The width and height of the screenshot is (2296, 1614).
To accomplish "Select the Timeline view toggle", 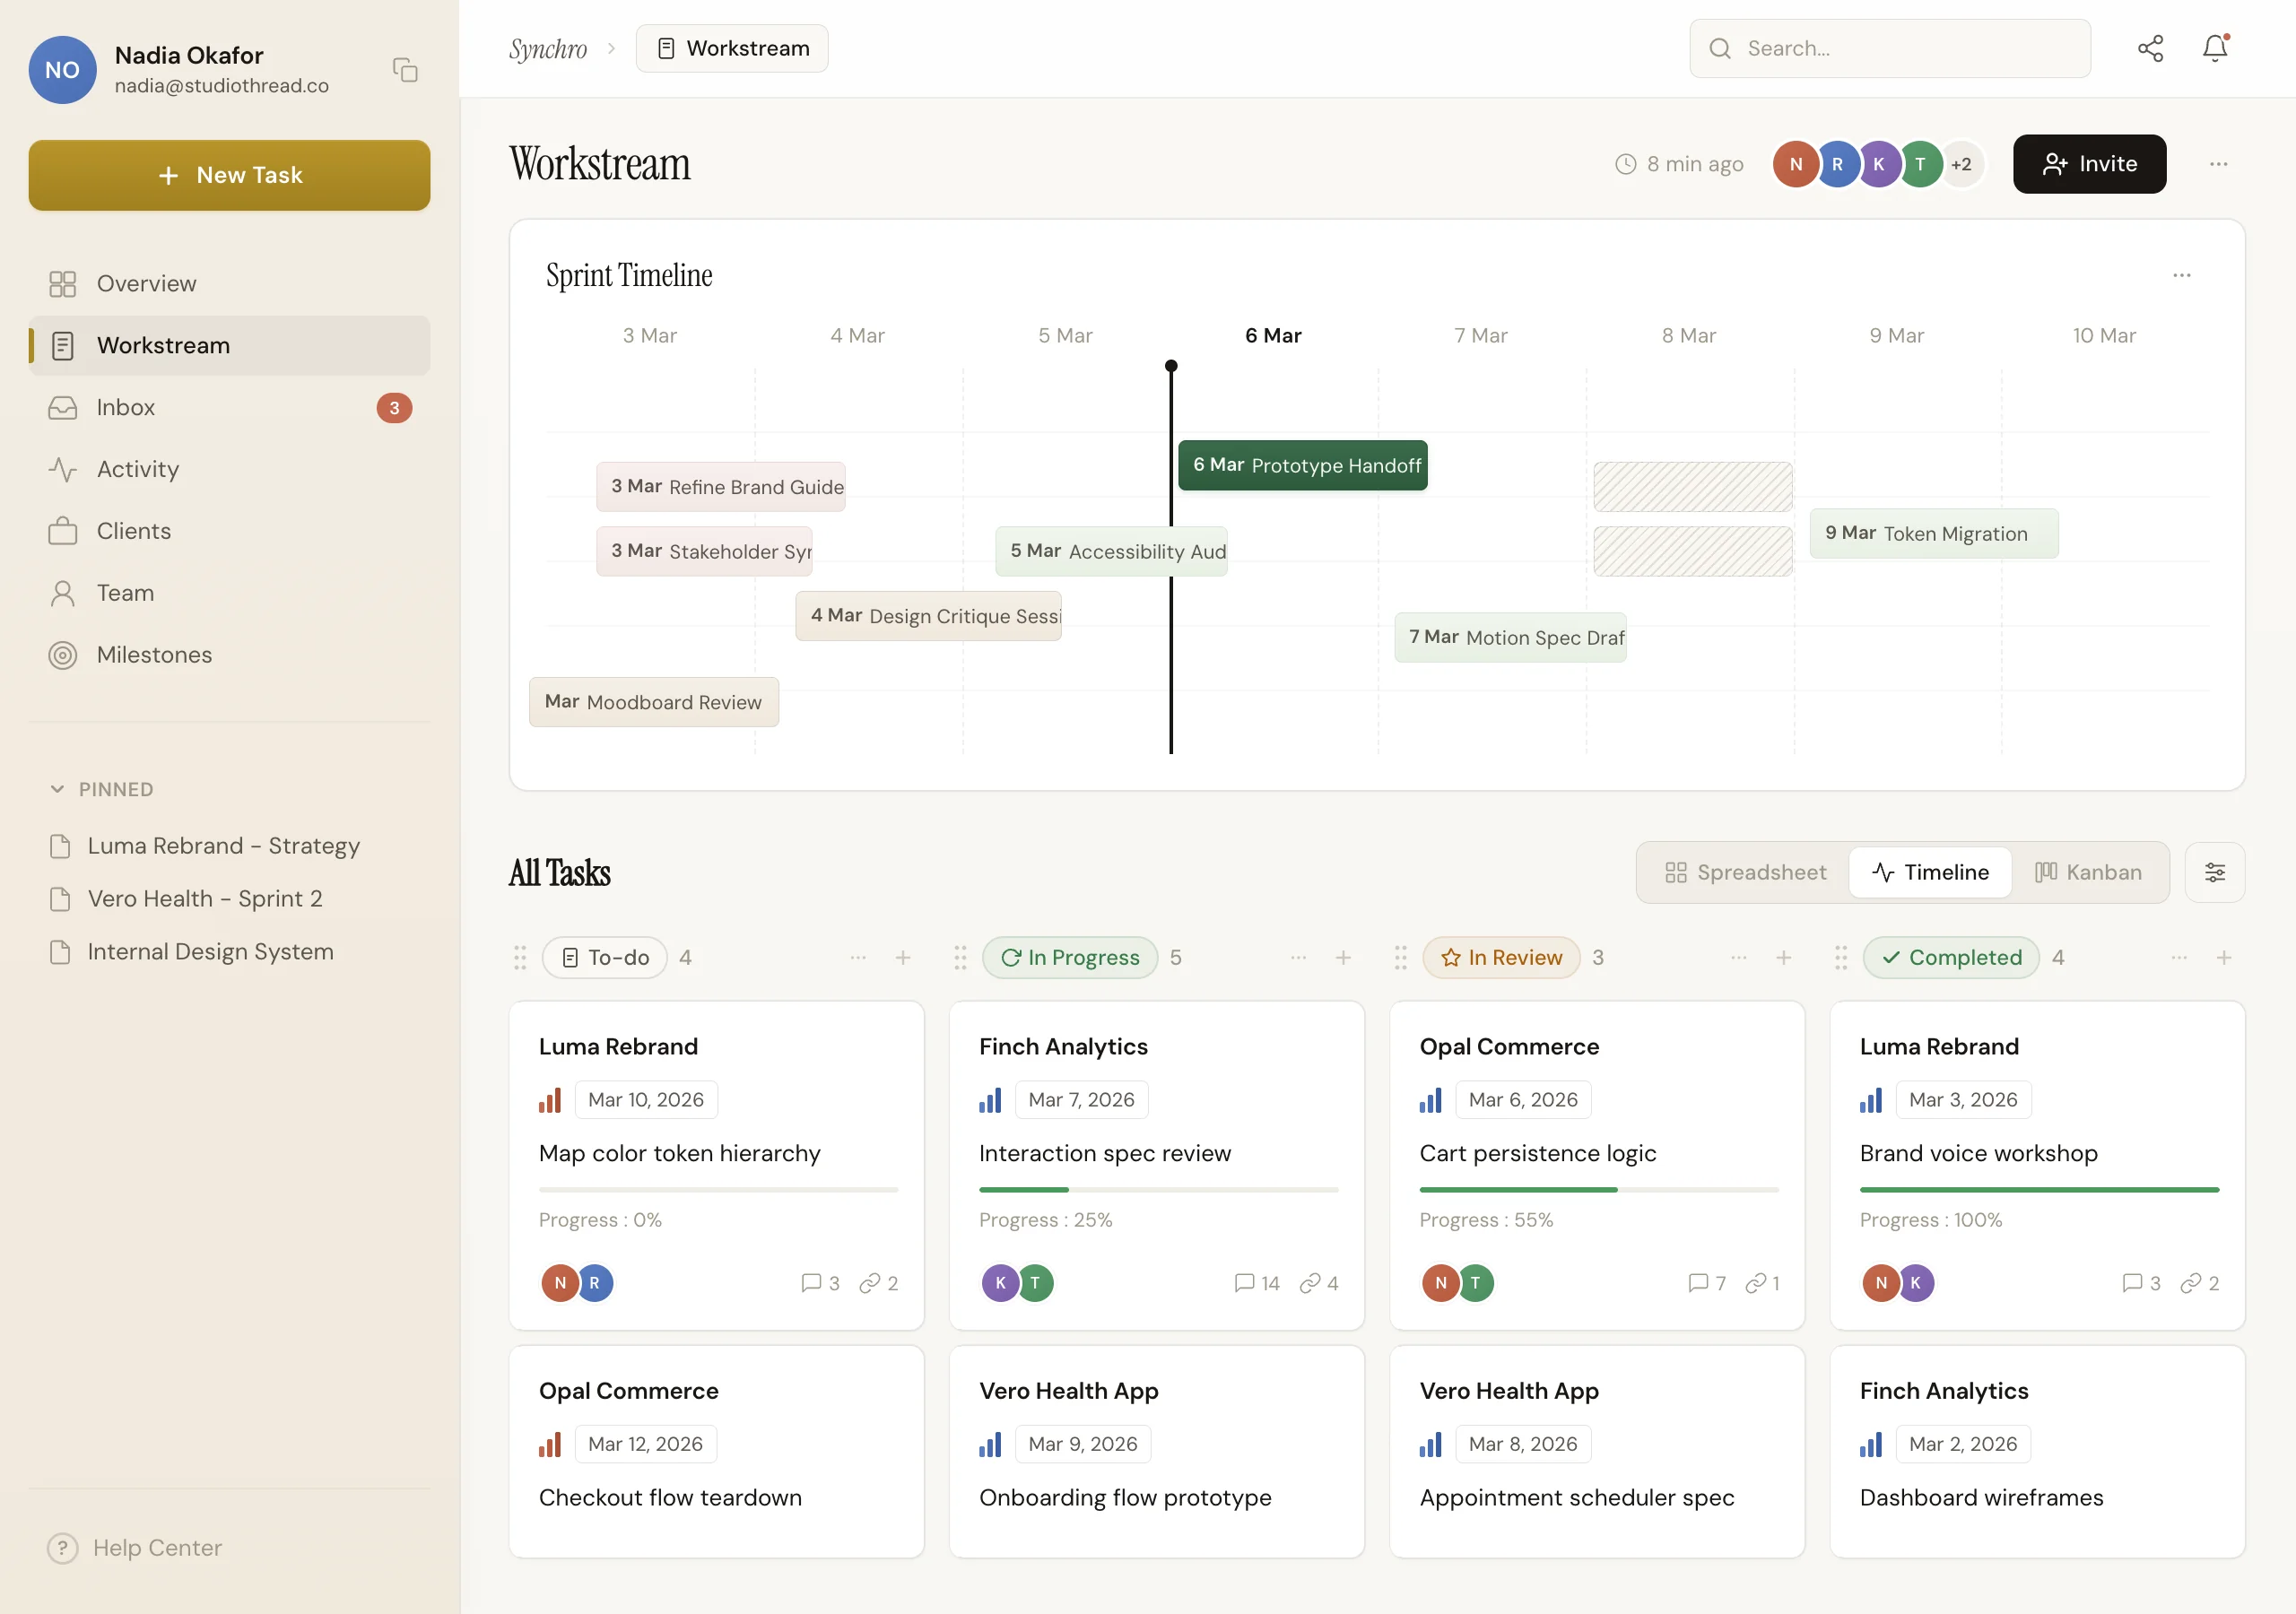I will click(x=1930, y=872).
